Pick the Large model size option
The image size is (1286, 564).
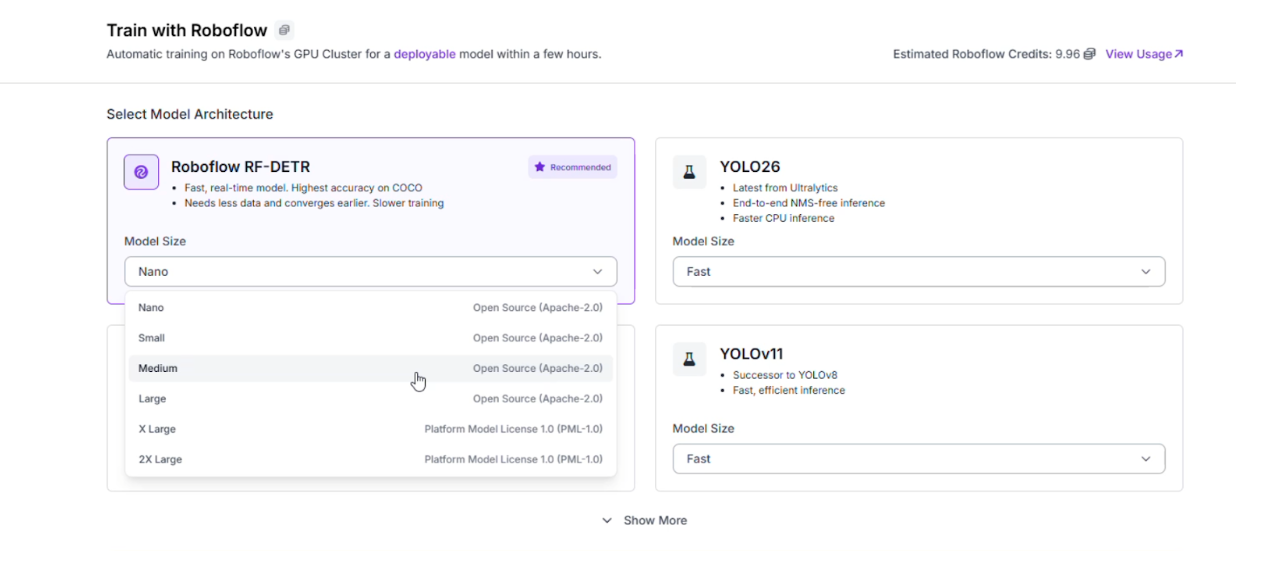[x=370, y=399]
